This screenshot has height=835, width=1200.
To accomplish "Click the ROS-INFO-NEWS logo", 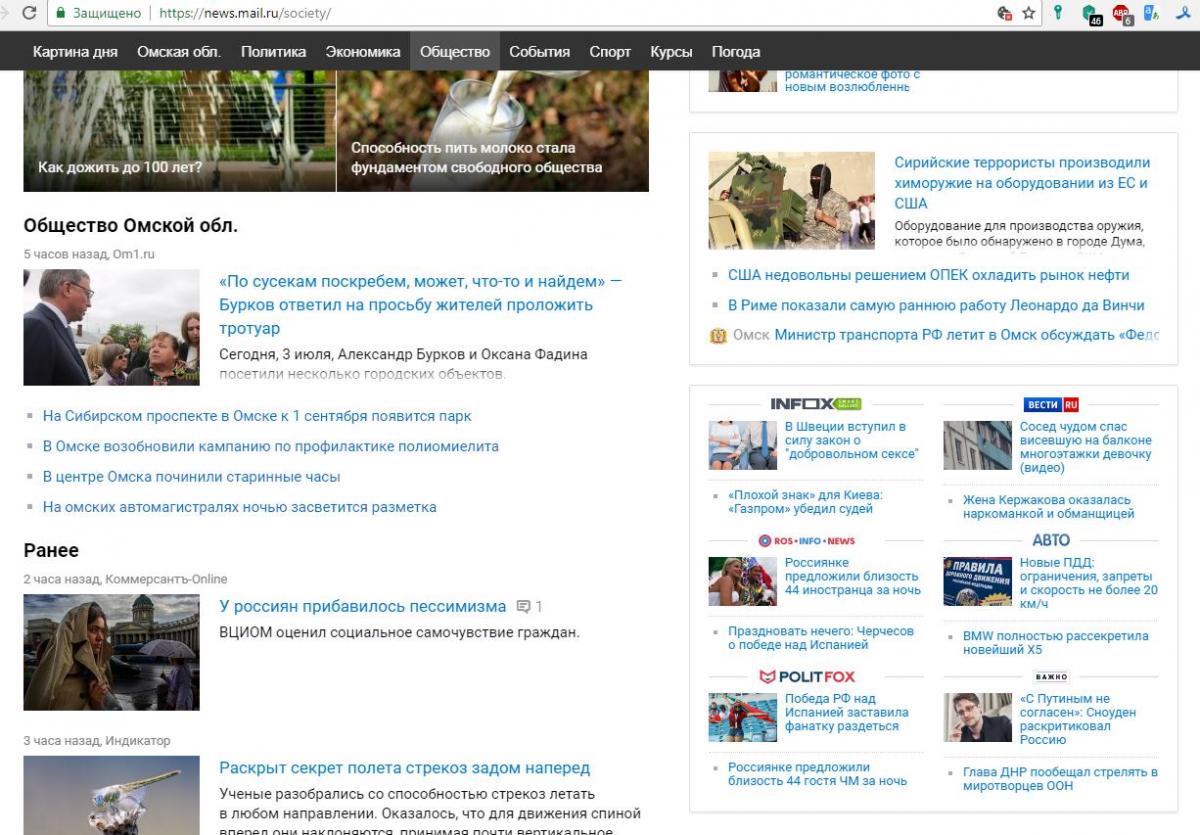I will [807, 540].
